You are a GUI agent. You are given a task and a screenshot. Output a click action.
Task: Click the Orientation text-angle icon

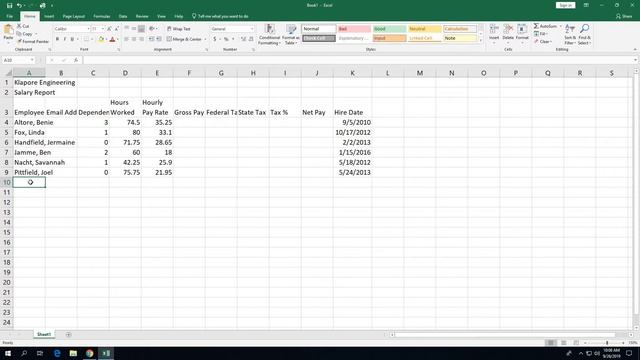pos(152,29)
